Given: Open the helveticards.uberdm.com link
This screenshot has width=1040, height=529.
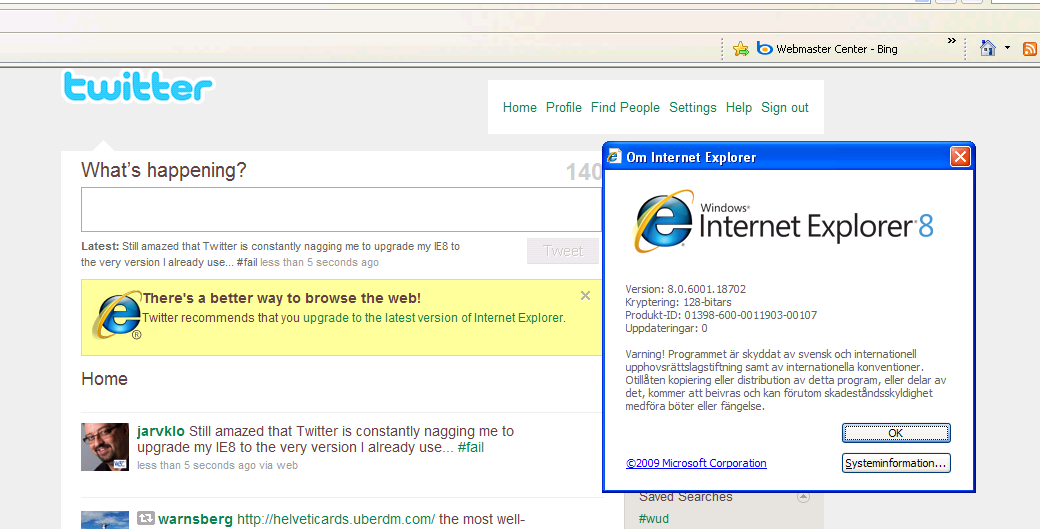Looking at the screenshot, I should (336, 519).
